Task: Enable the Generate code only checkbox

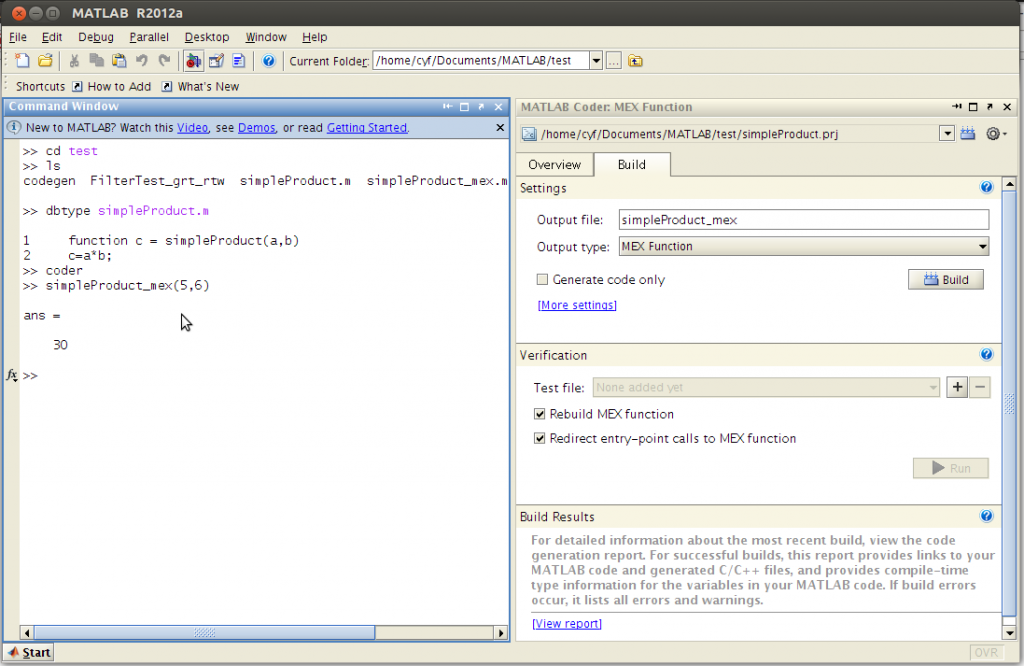Action: point(542,280)
